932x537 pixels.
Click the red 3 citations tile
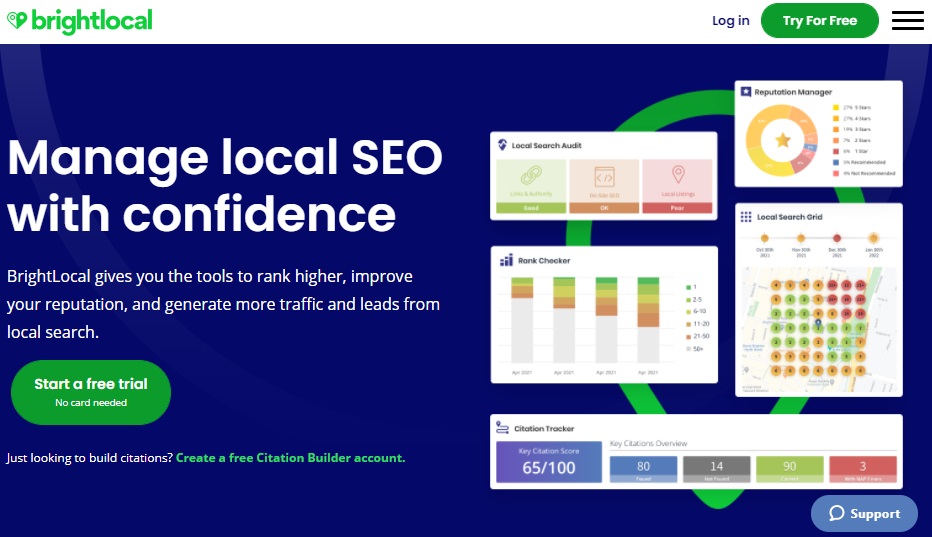pos(863,469)
